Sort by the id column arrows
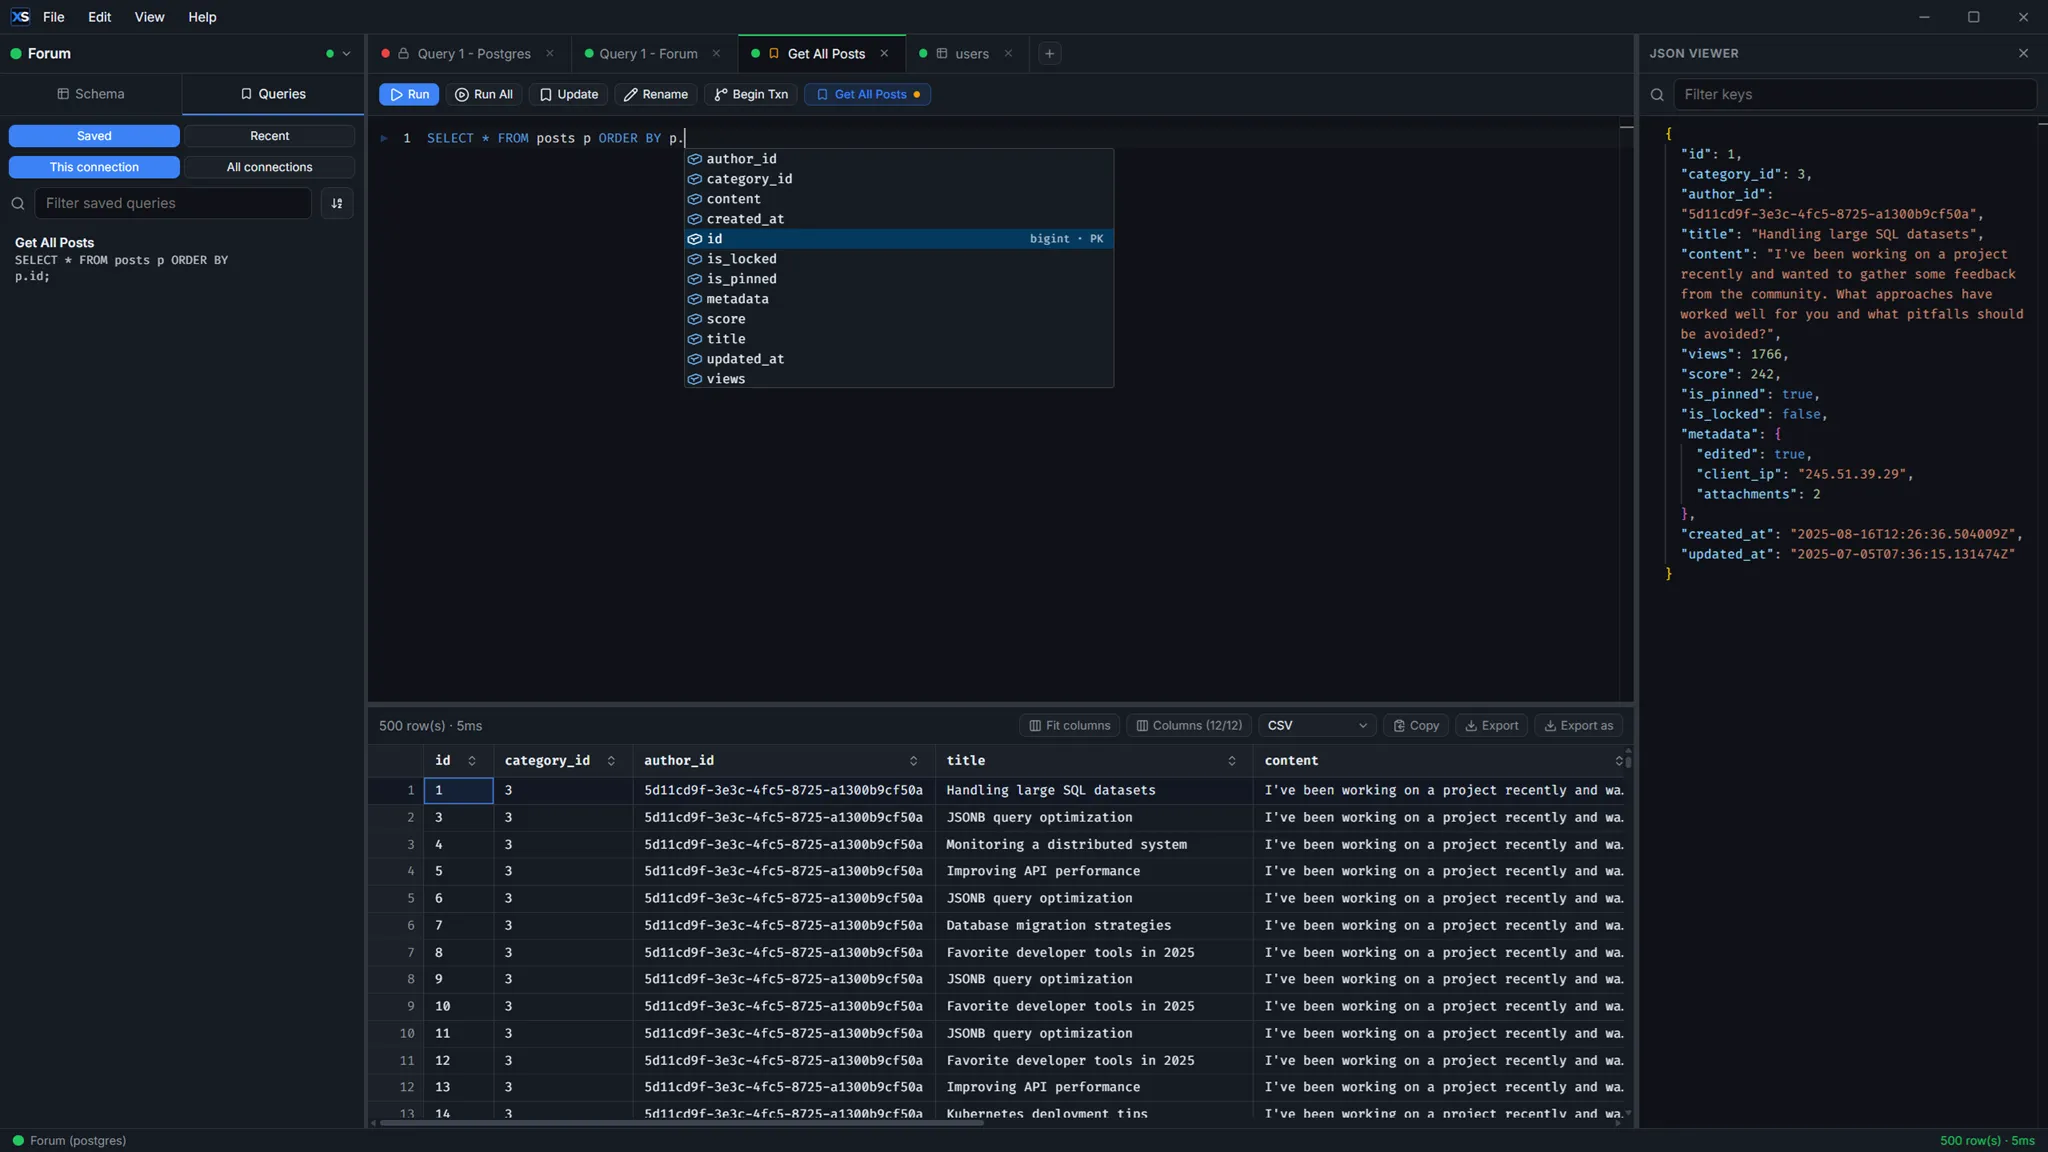This screenshot has height=1152, width=2048. point(472,761)
